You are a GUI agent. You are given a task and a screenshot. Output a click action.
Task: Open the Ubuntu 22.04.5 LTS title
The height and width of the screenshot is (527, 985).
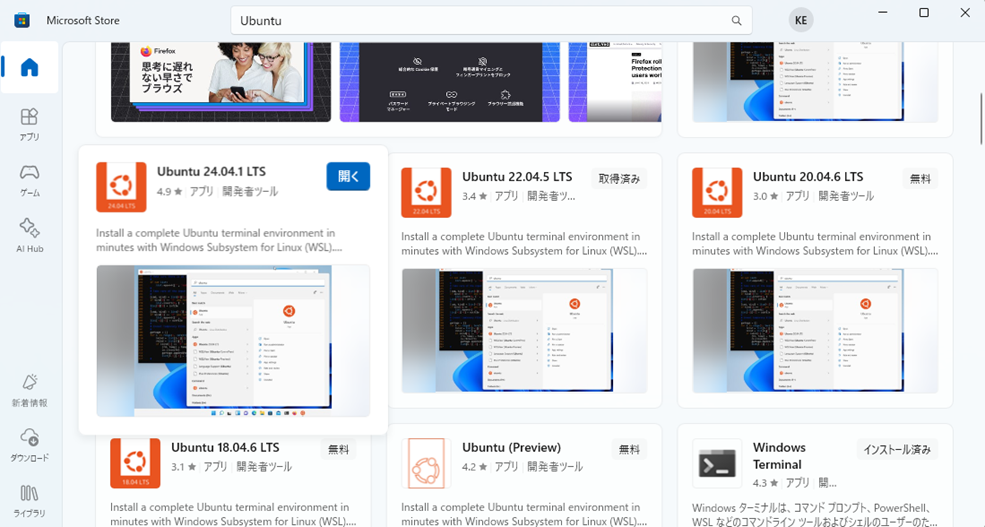tap(517, 177)
